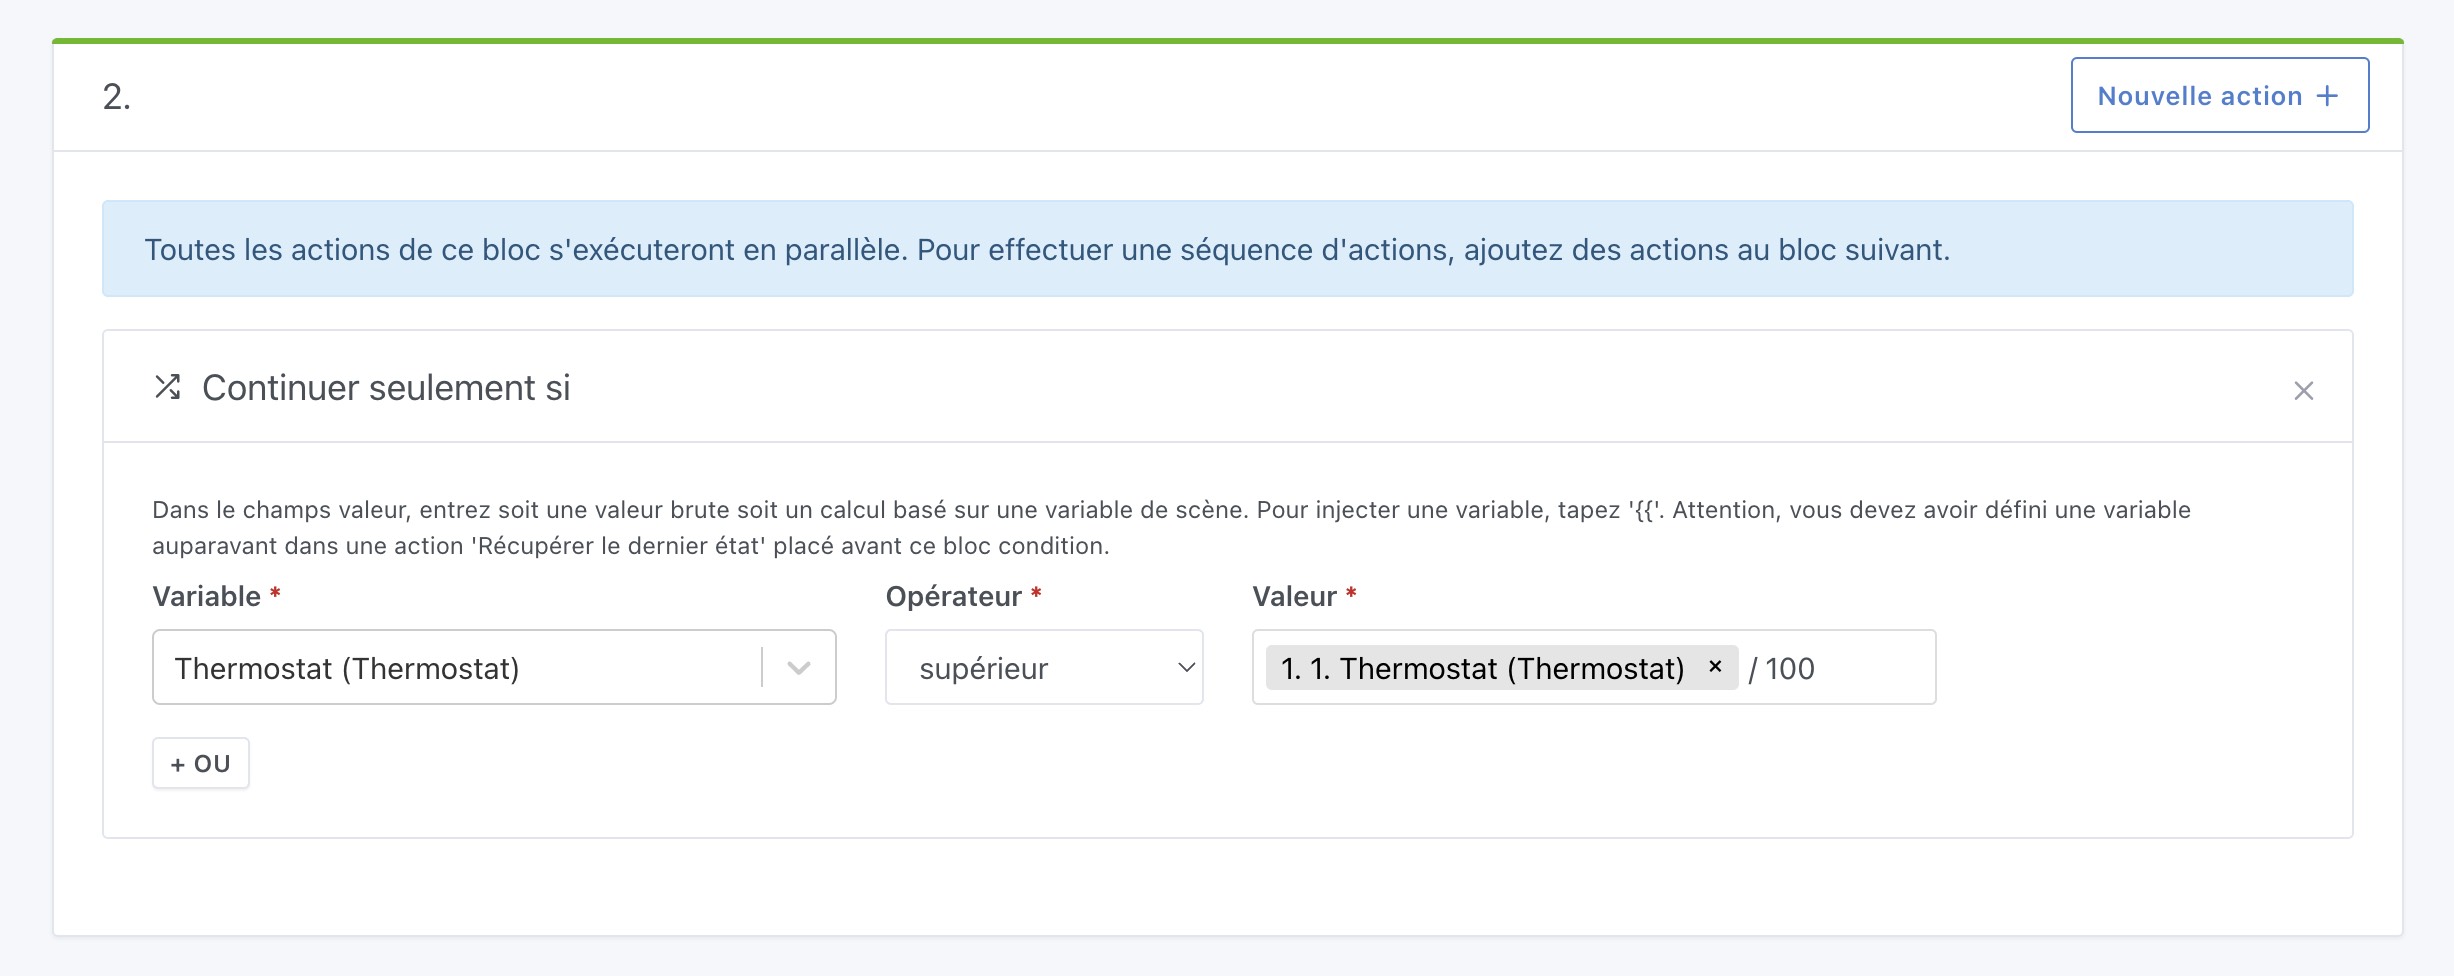
Task: Click the X to delete the condition block
Action: point(2304,391)
